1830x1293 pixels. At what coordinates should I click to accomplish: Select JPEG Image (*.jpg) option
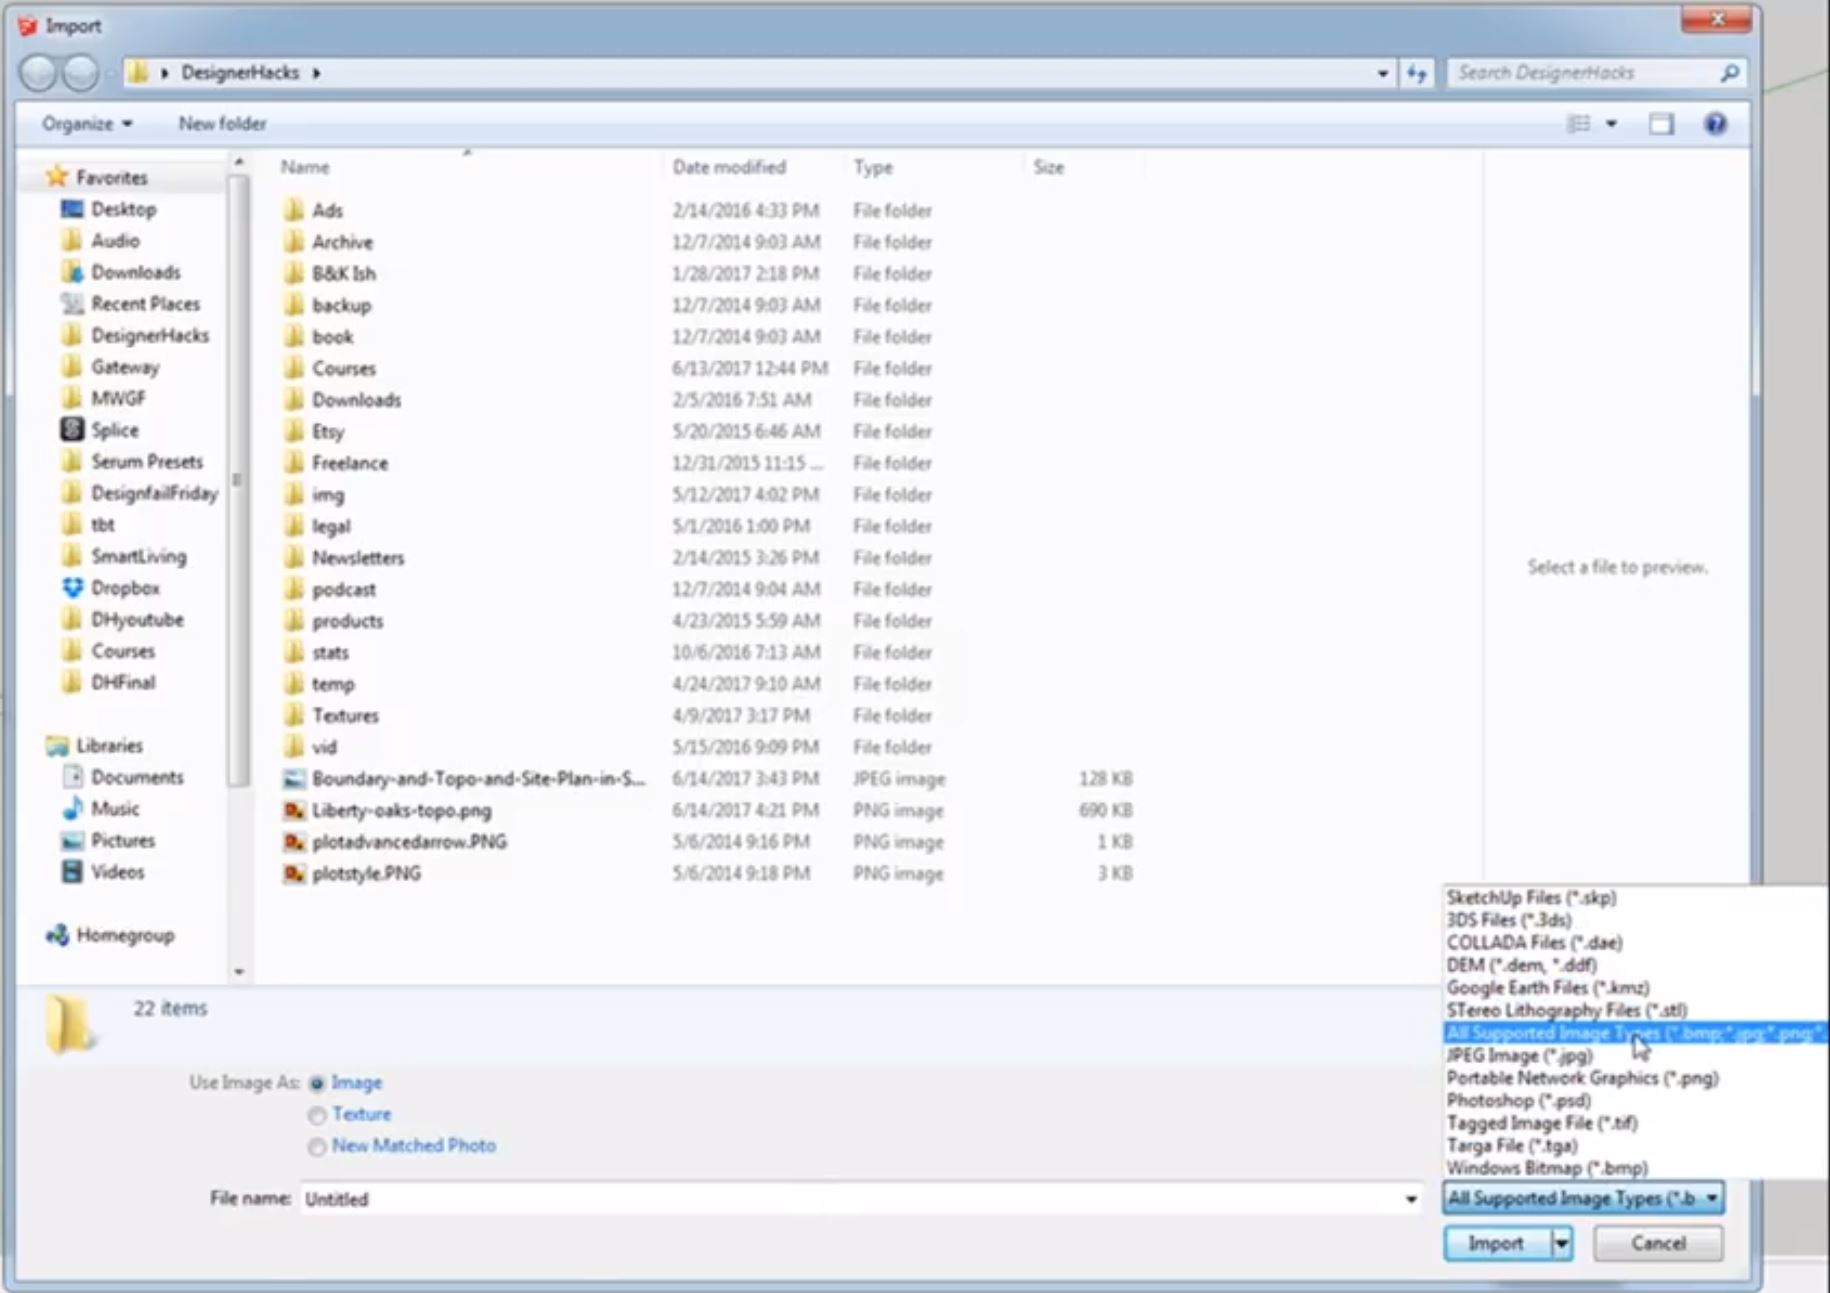[x=1519, y=1056]
